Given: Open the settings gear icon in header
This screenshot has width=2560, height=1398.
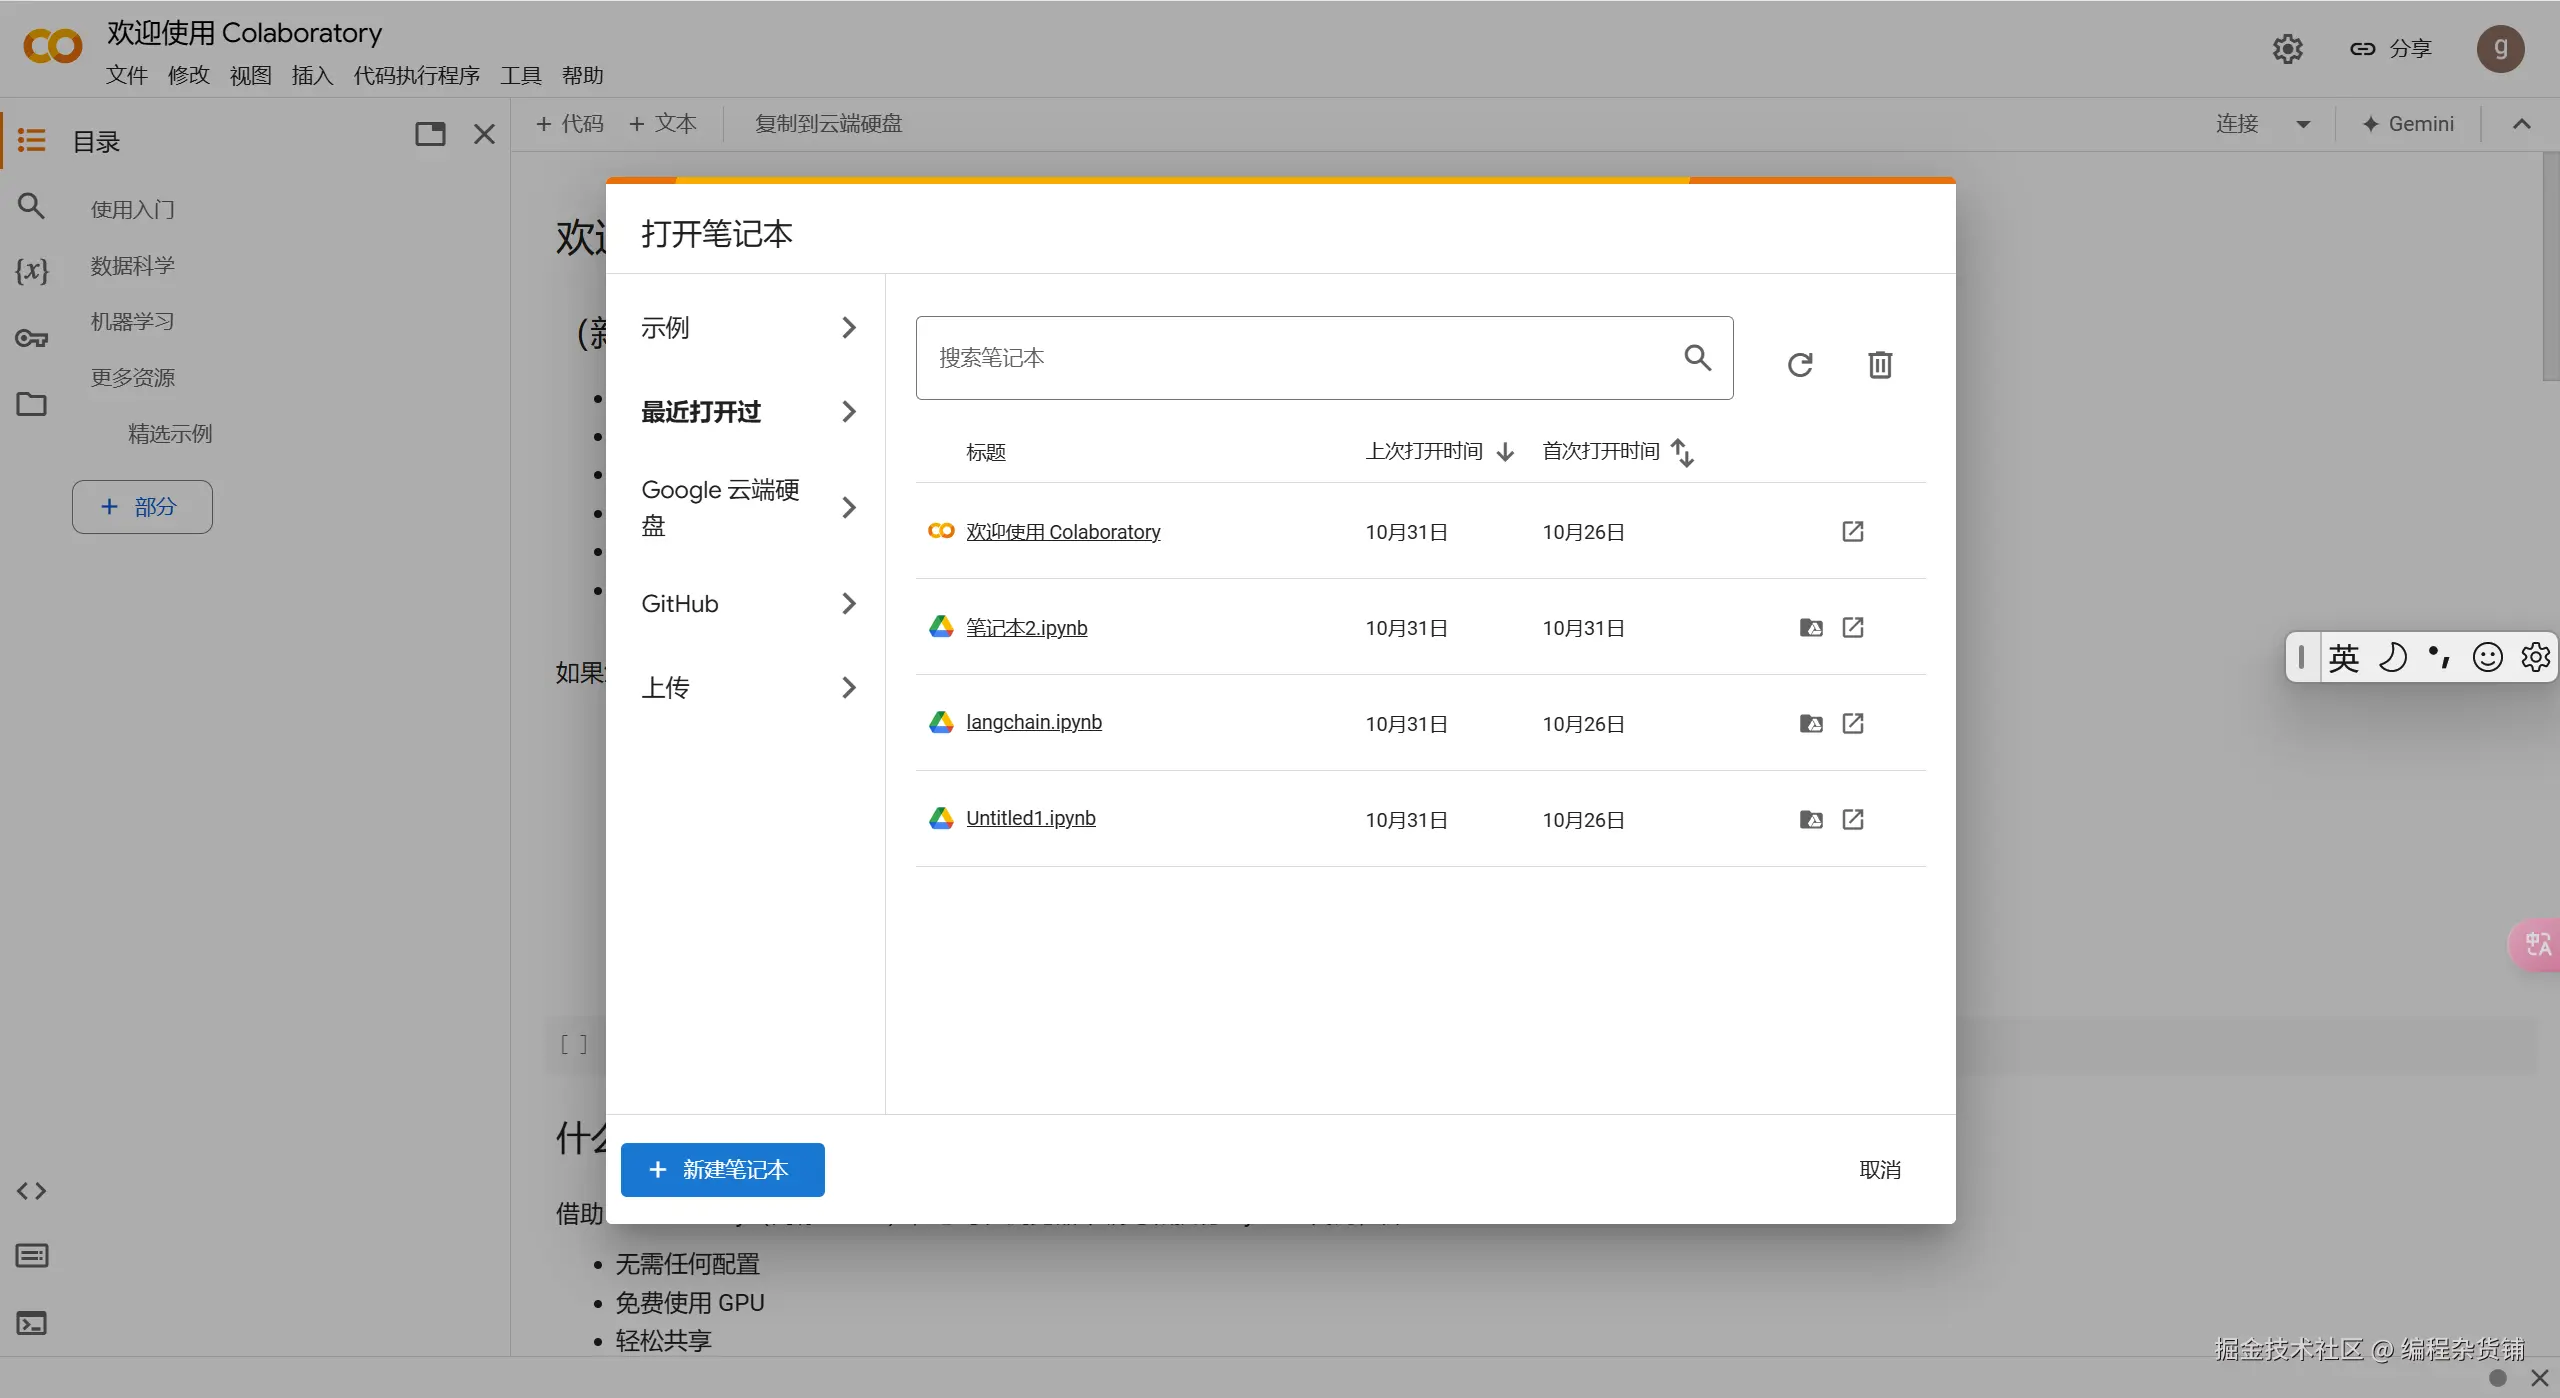Looking at the screenshot, I should 2287,49.
